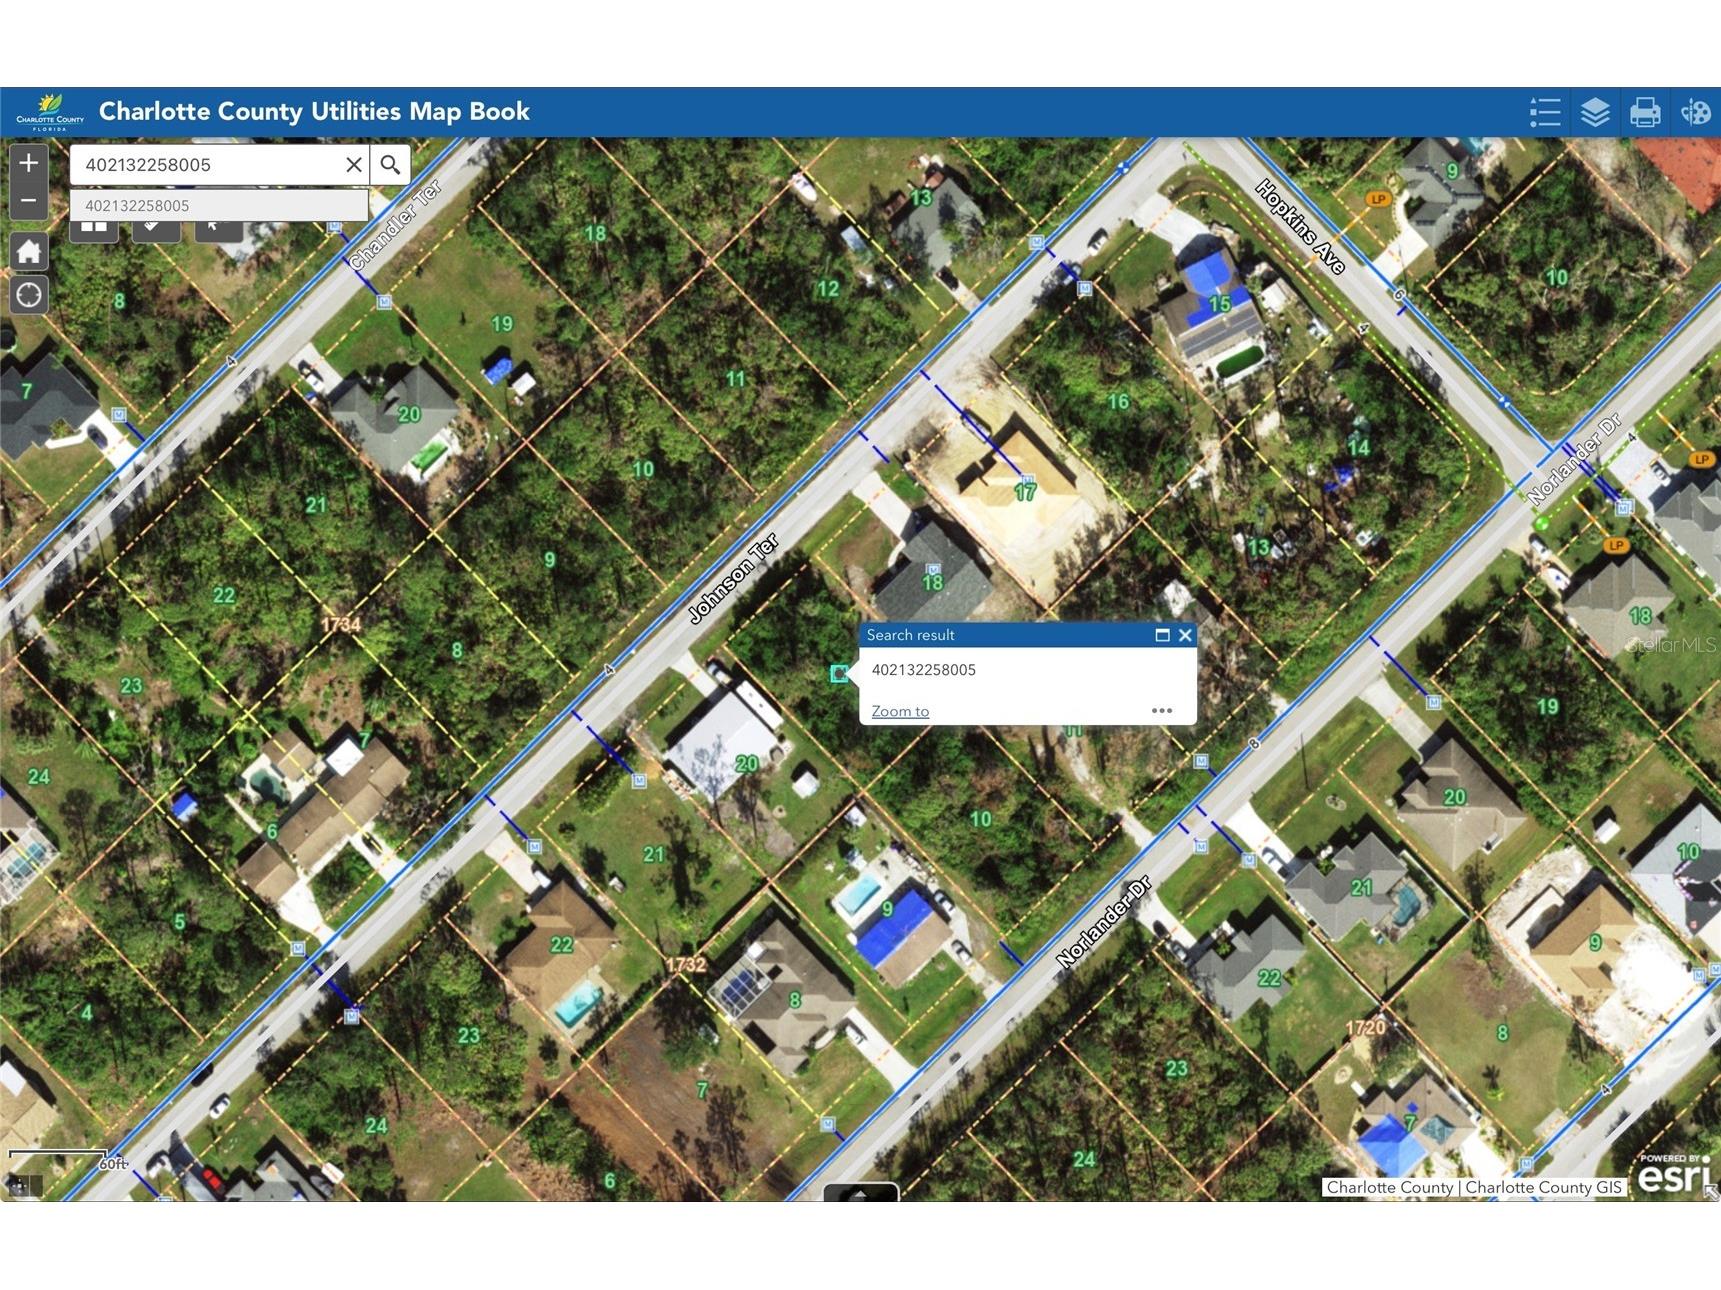Open the basemap palette icon
Screen dimensions: 1721x1290
click(1695, 112)
